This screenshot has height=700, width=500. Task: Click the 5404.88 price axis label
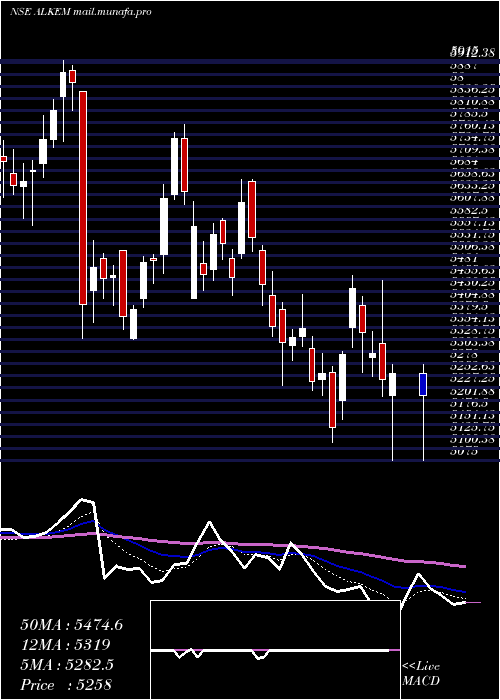(471, 295)
